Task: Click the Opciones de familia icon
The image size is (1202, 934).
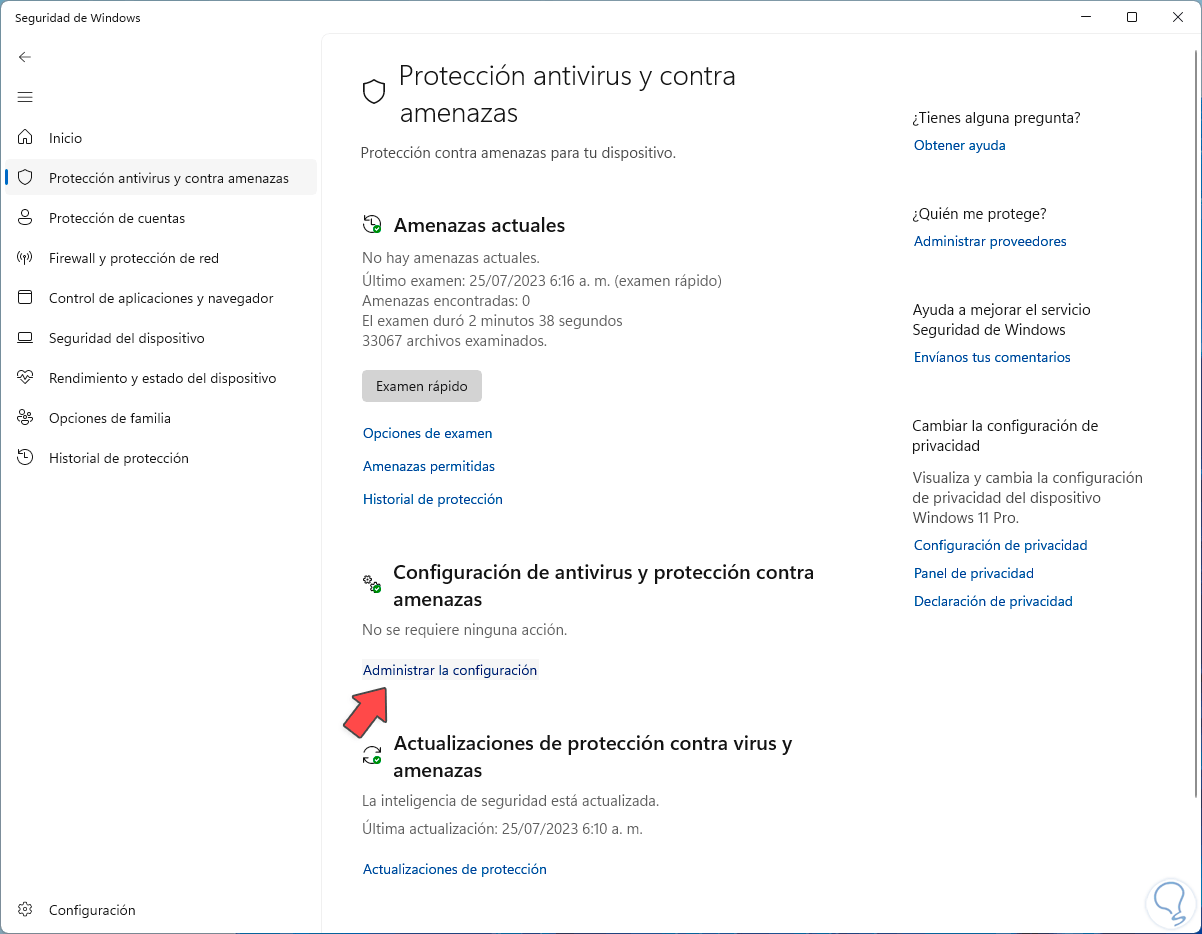Action: coord(26,418)
